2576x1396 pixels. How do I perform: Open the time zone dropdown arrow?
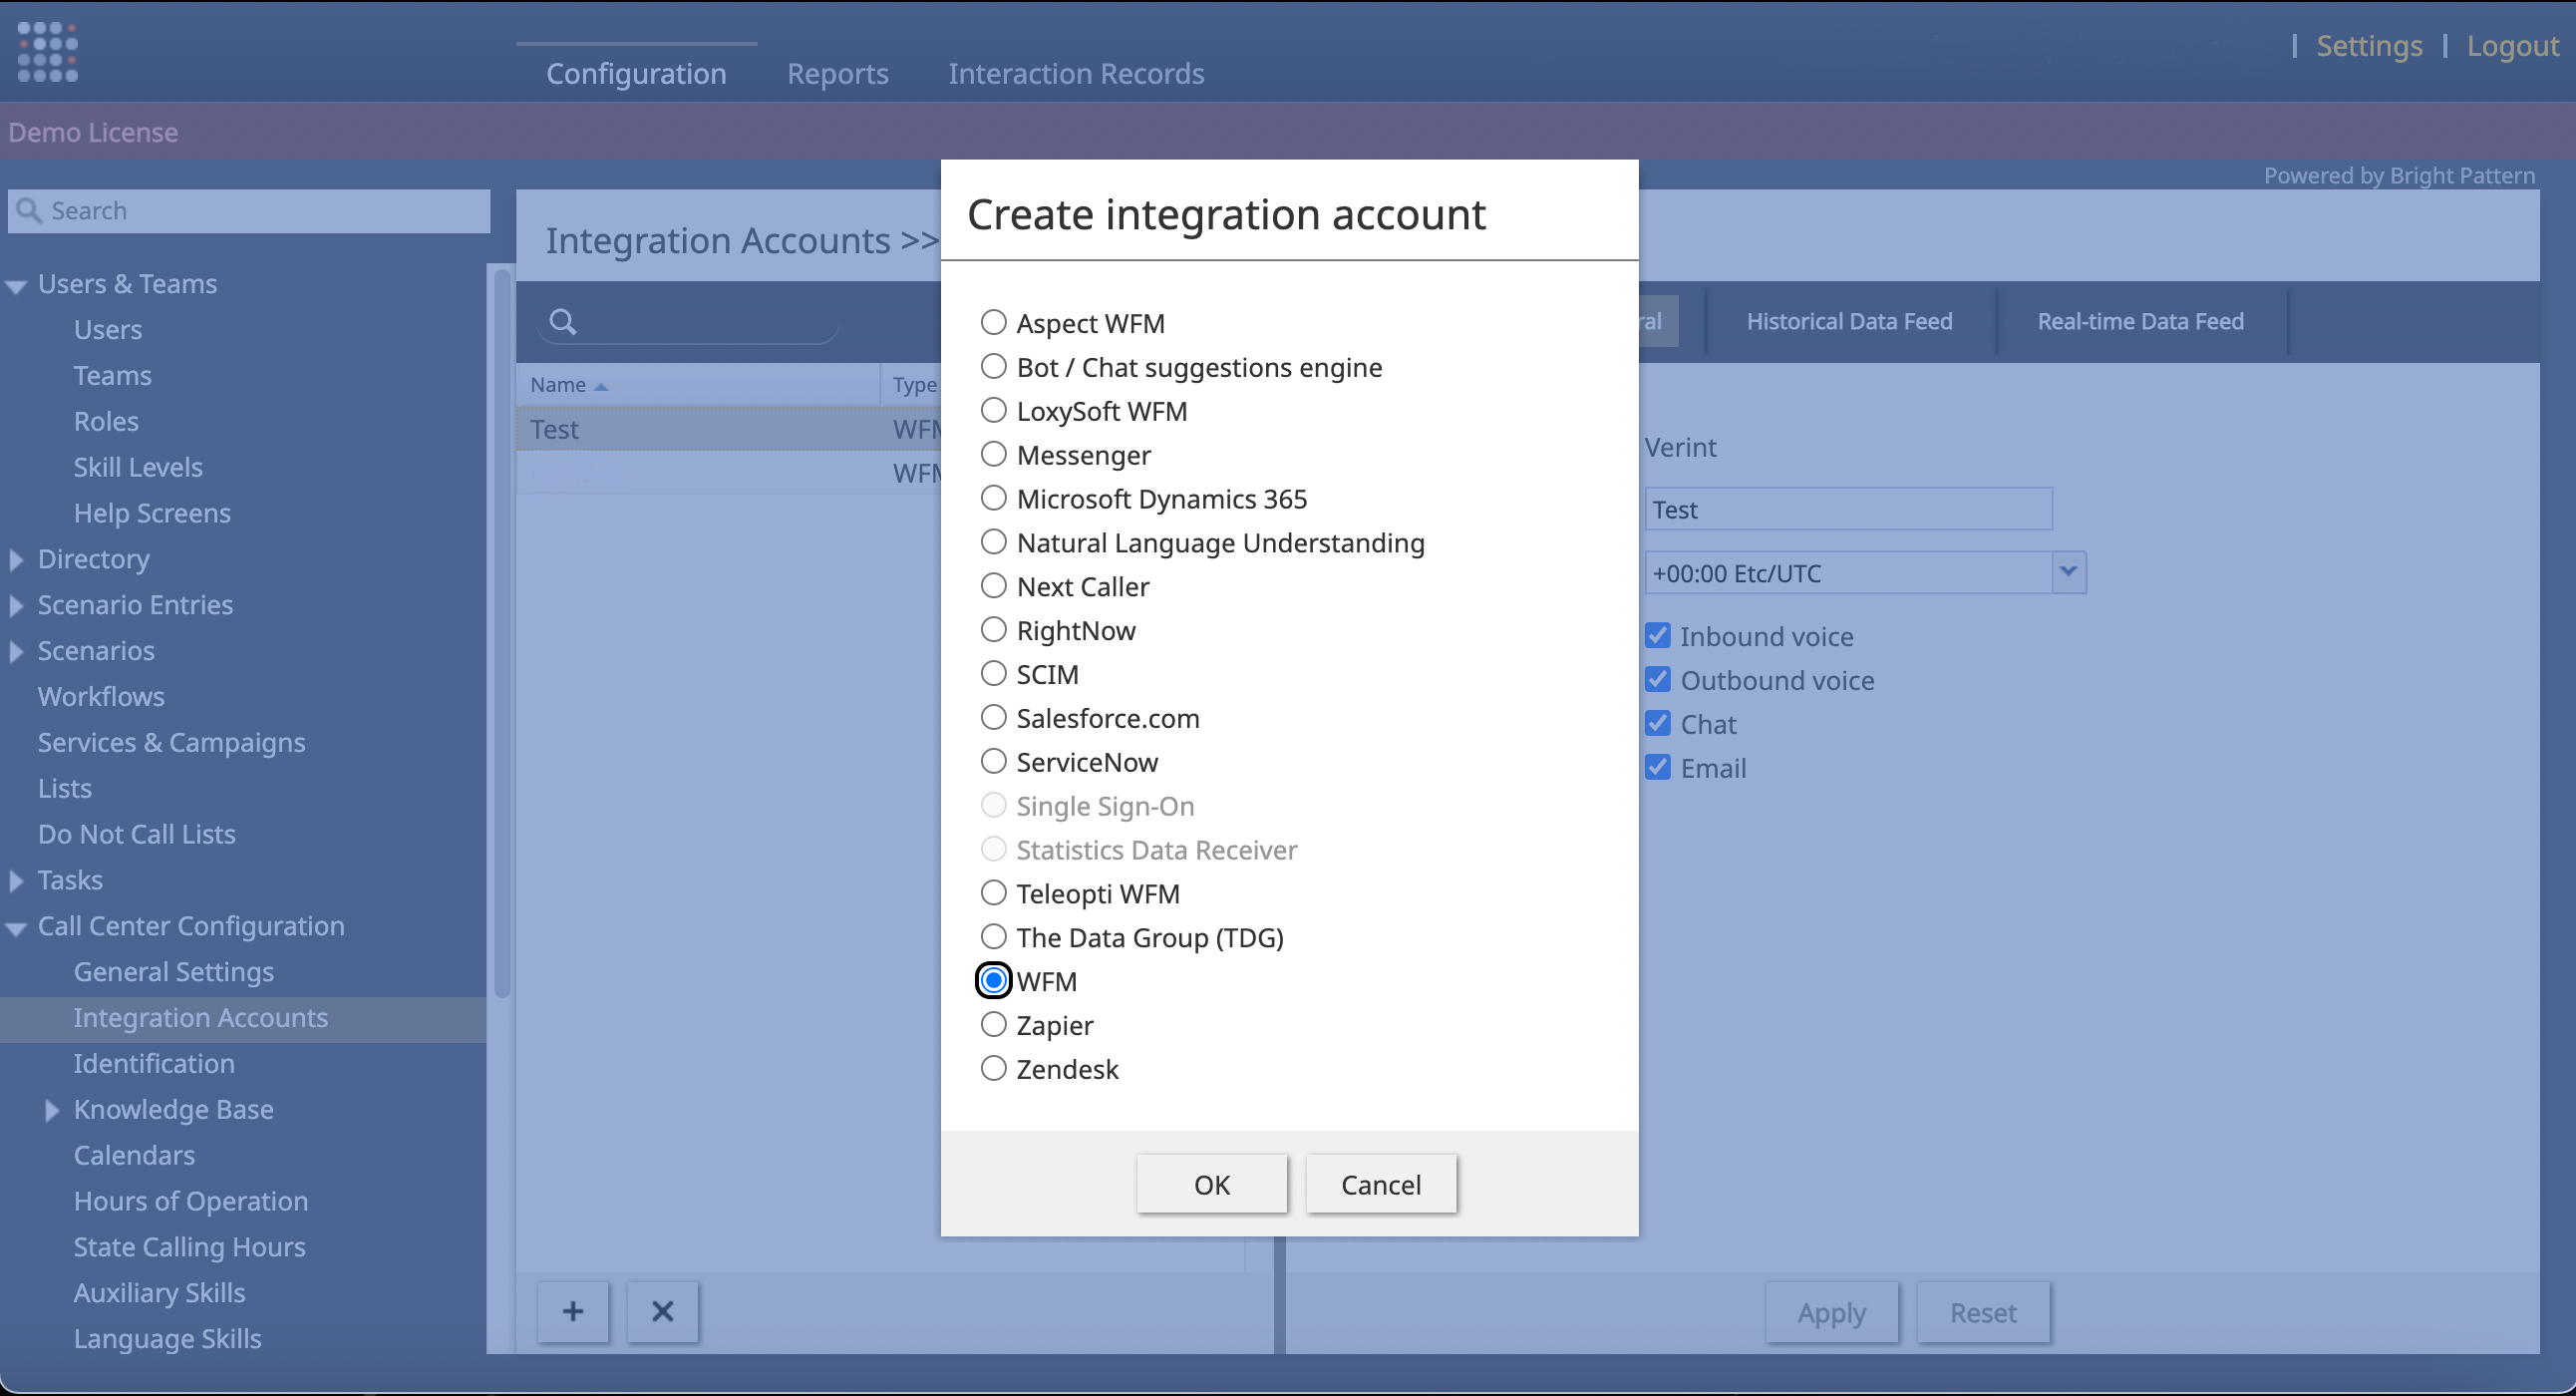click(x=2068, y=572)
